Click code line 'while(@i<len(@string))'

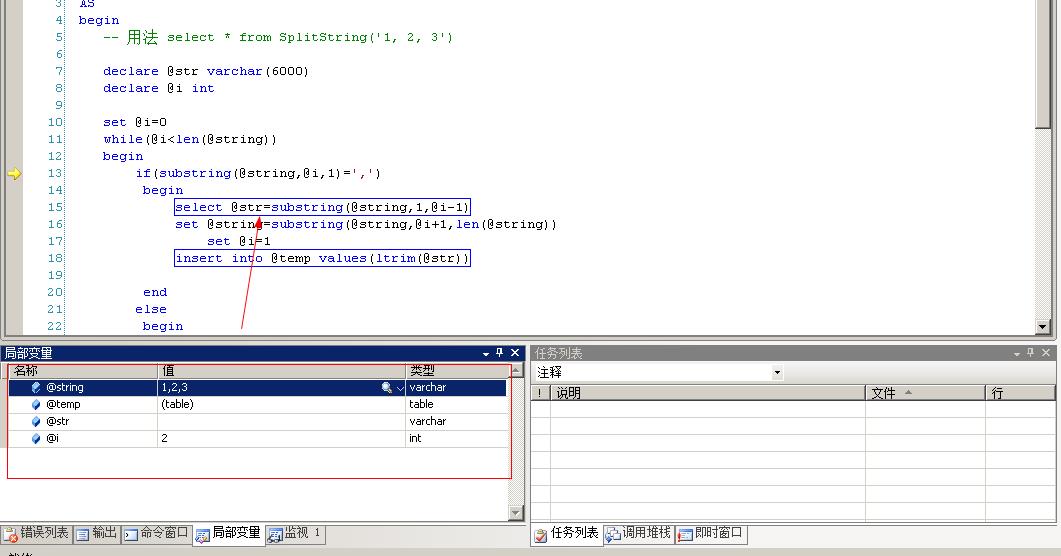tap(190, 139)
